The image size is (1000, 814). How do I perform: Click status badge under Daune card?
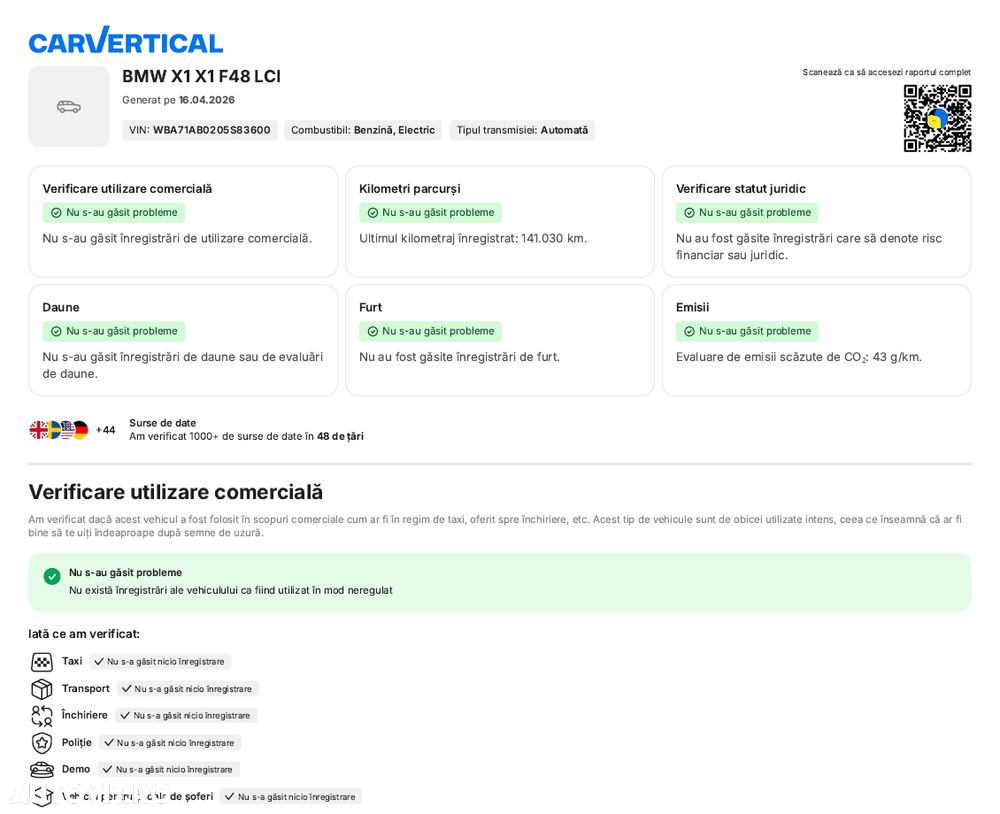(x=114, y=331)
